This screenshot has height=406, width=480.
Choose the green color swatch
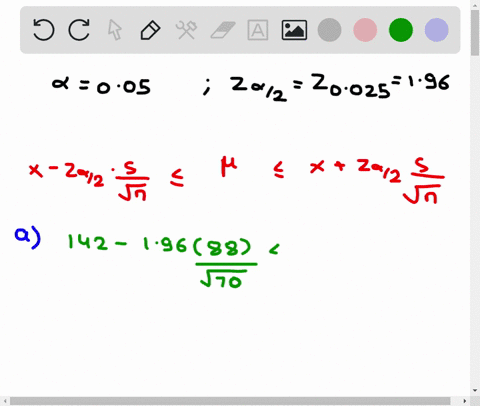[x=401, y=30]
